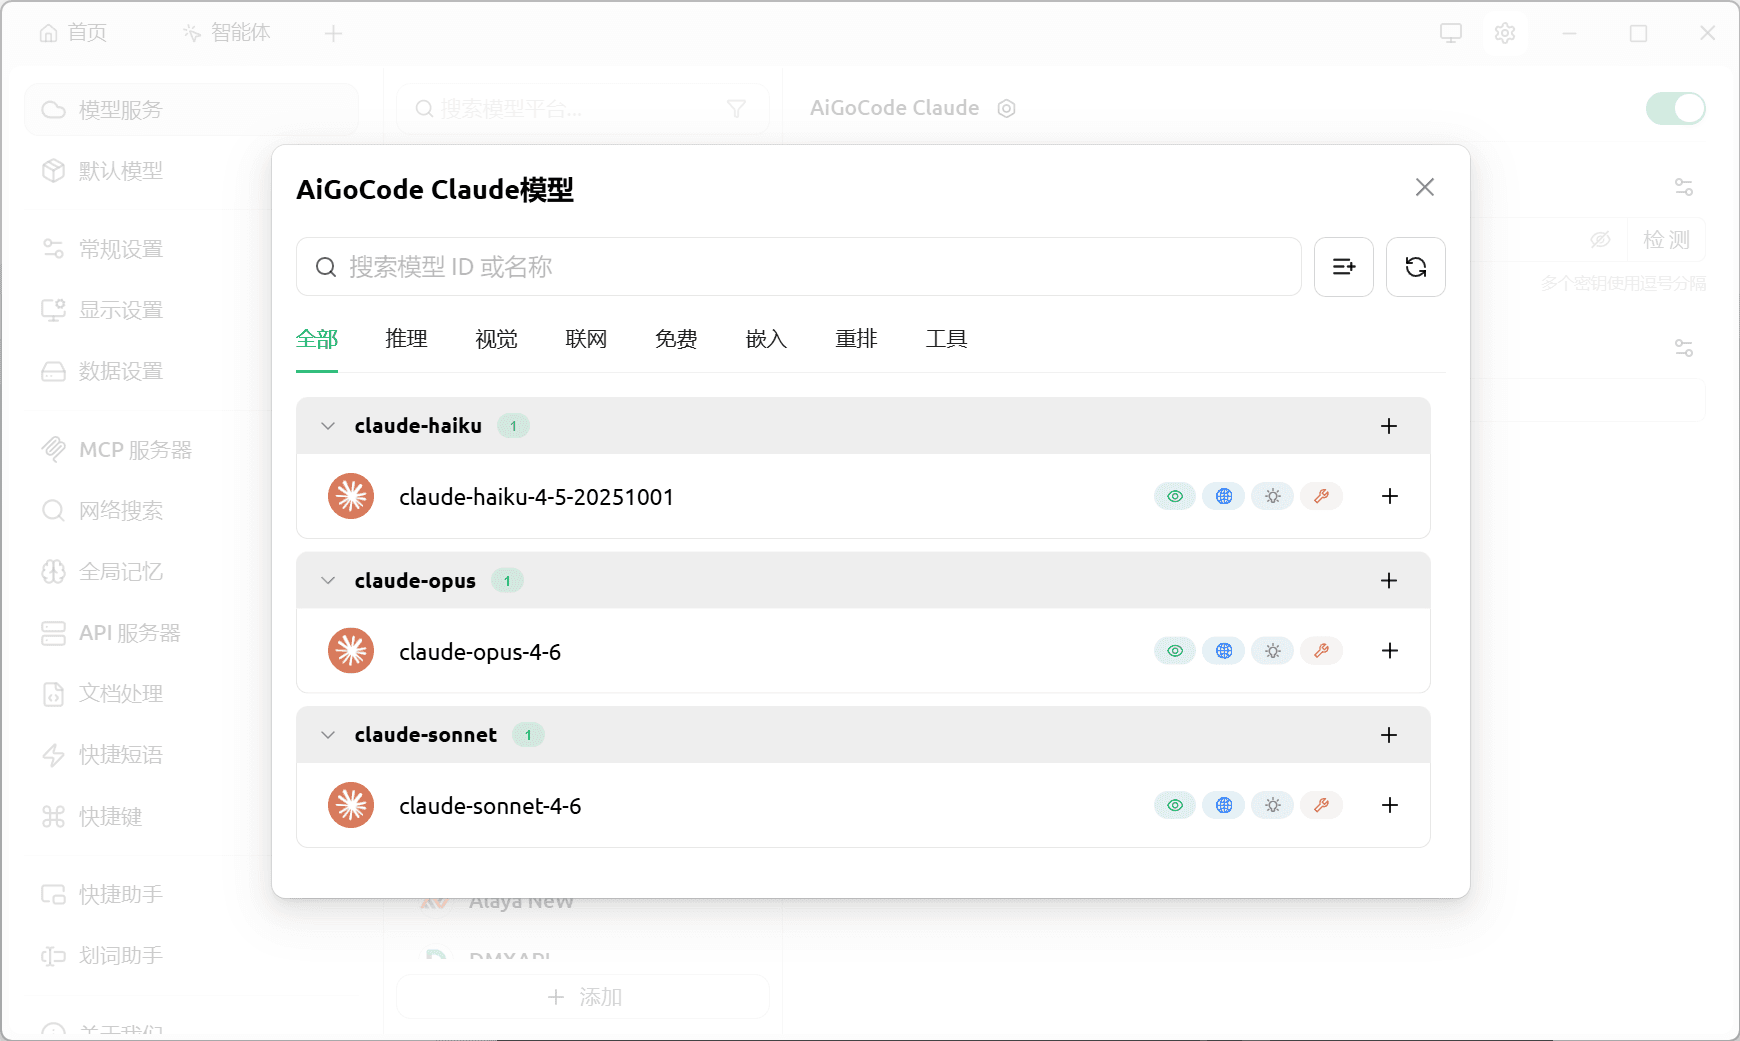Switch to the 视觉 tab
The image size is (1740, 1041).
pos(497,339)
